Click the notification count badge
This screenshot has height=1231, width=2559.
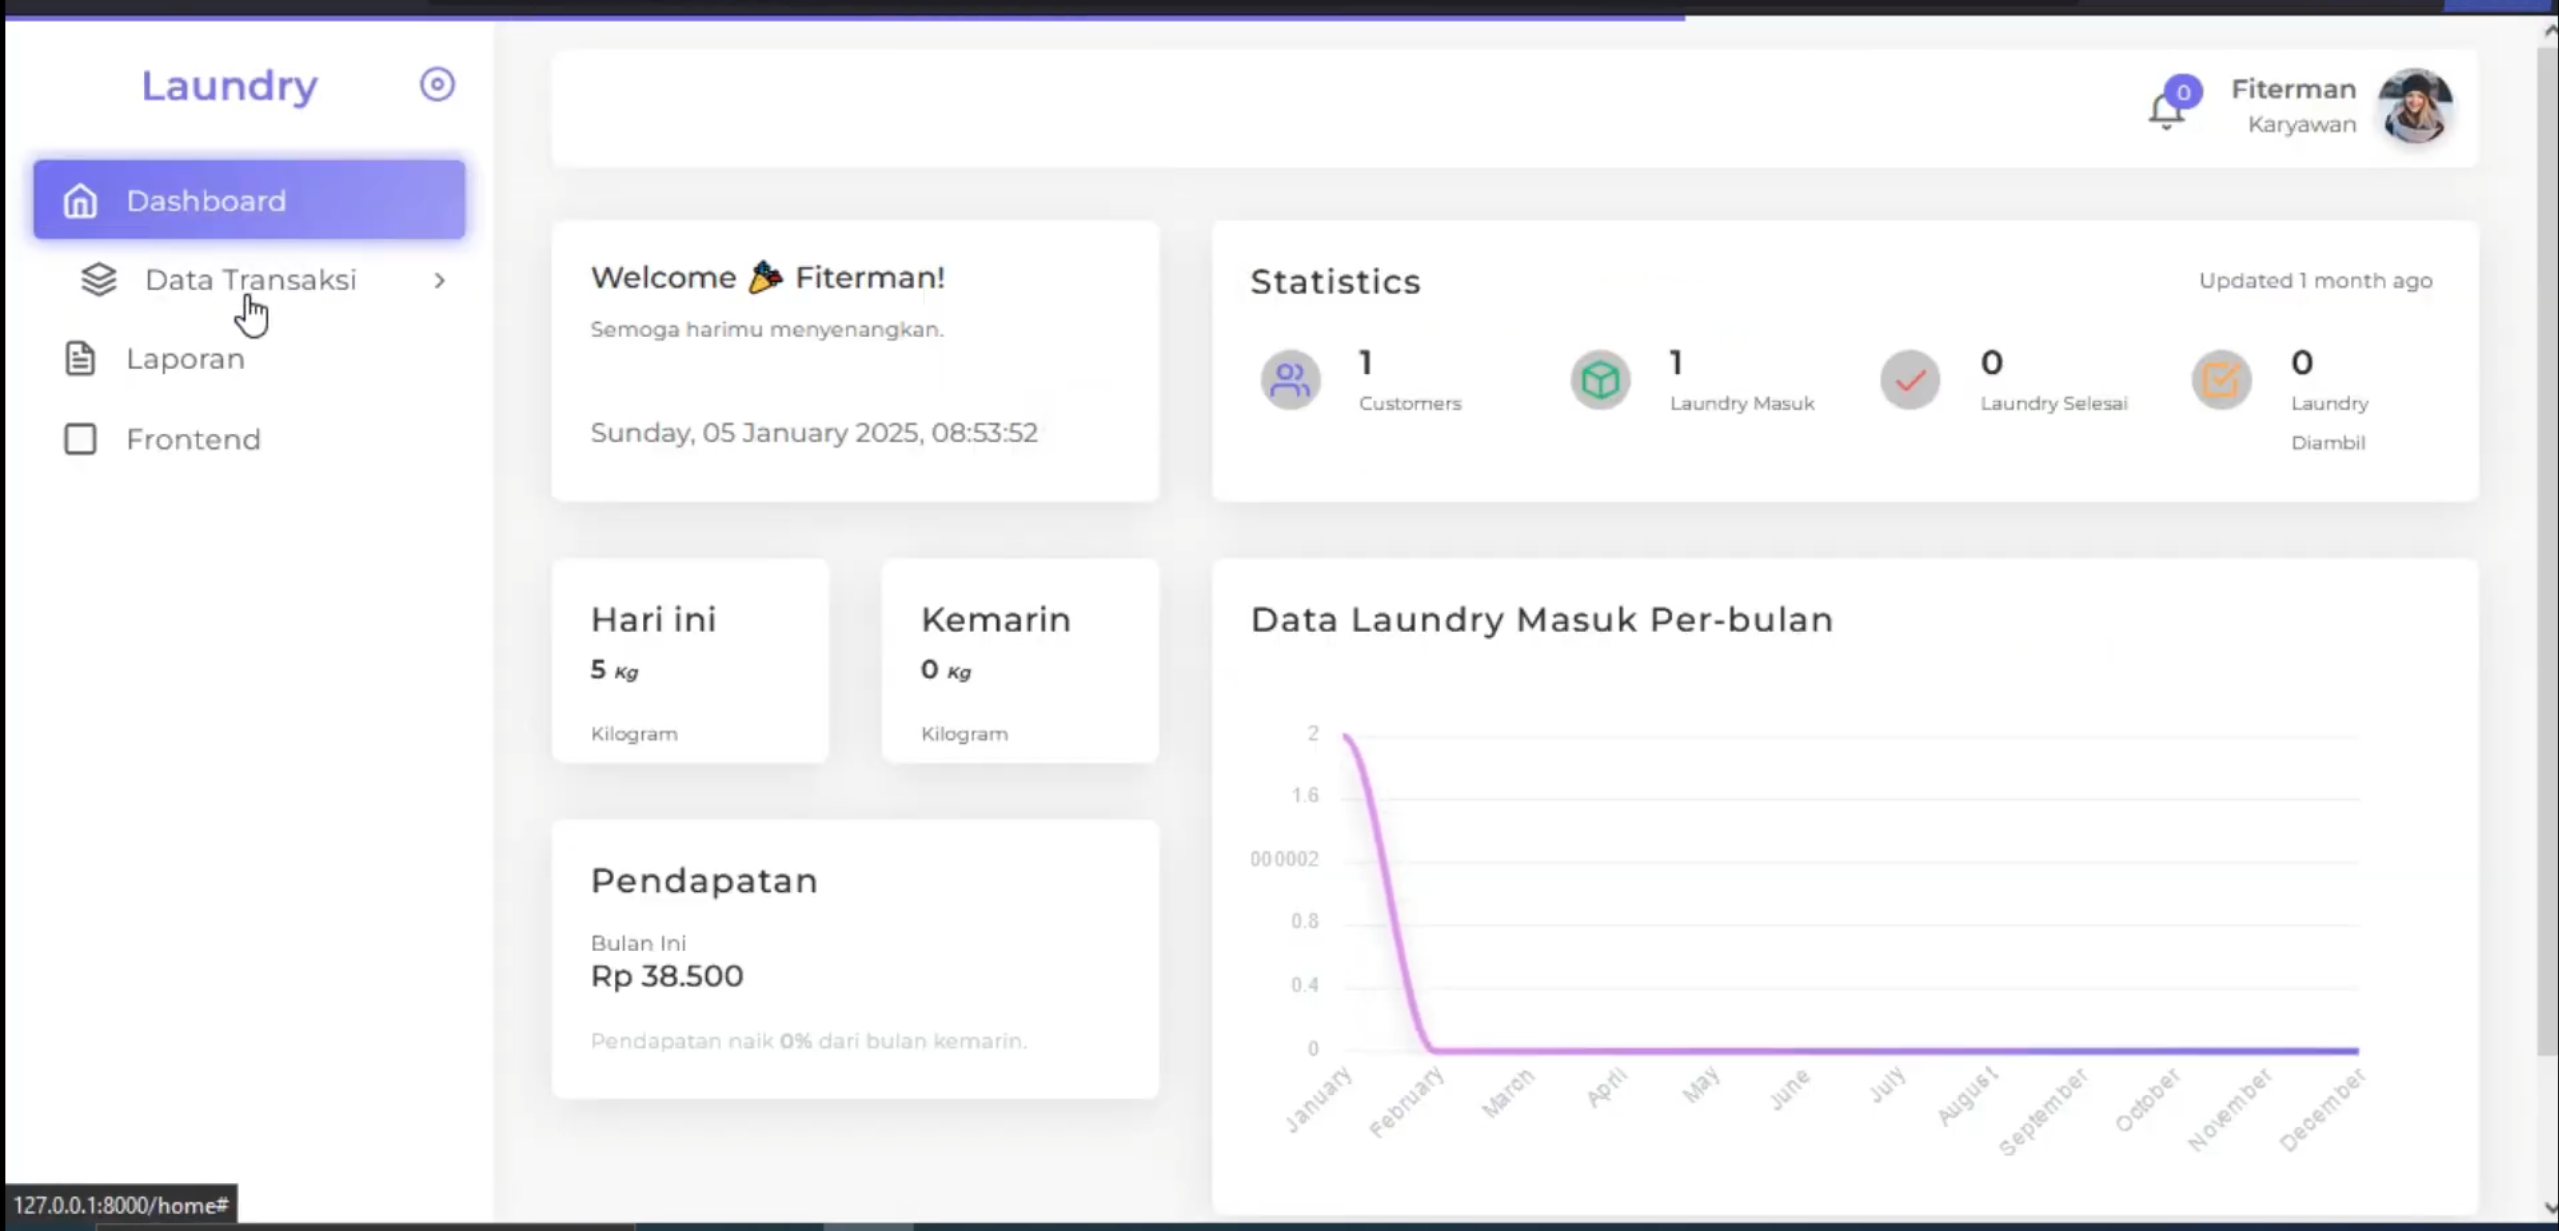(x=2183, y=92)
